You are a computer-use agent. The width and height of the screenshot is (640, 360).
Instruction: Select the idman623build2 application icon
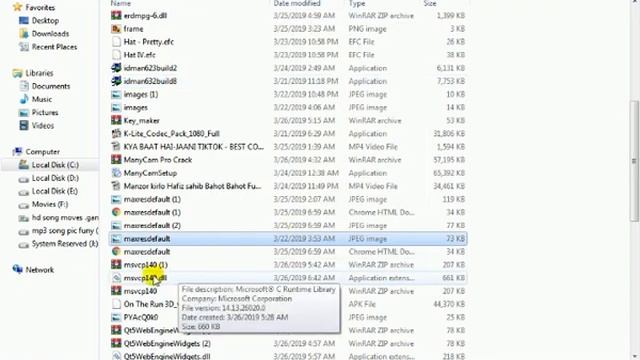point(116,68)
